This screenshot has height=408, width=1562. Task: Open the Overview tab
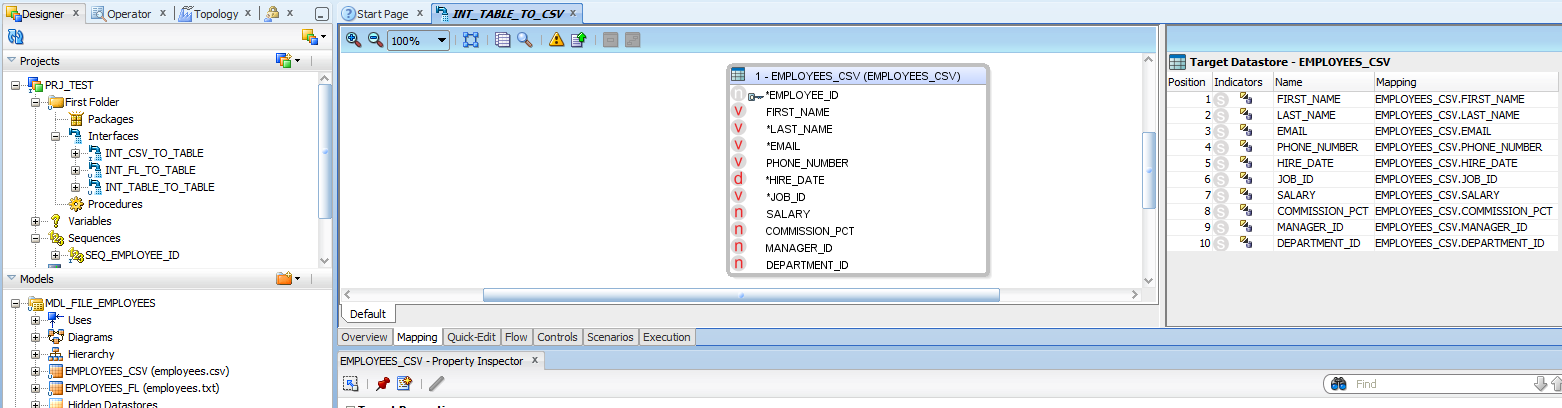(x=364, y=337)
